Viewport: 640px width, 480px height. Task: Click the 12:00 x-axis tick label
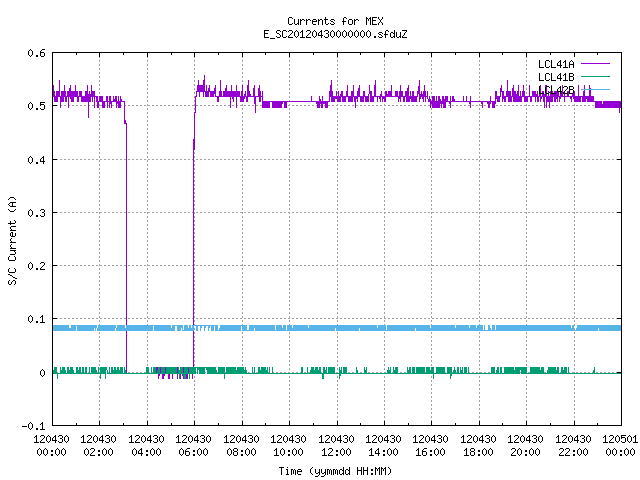pos(336,452)
